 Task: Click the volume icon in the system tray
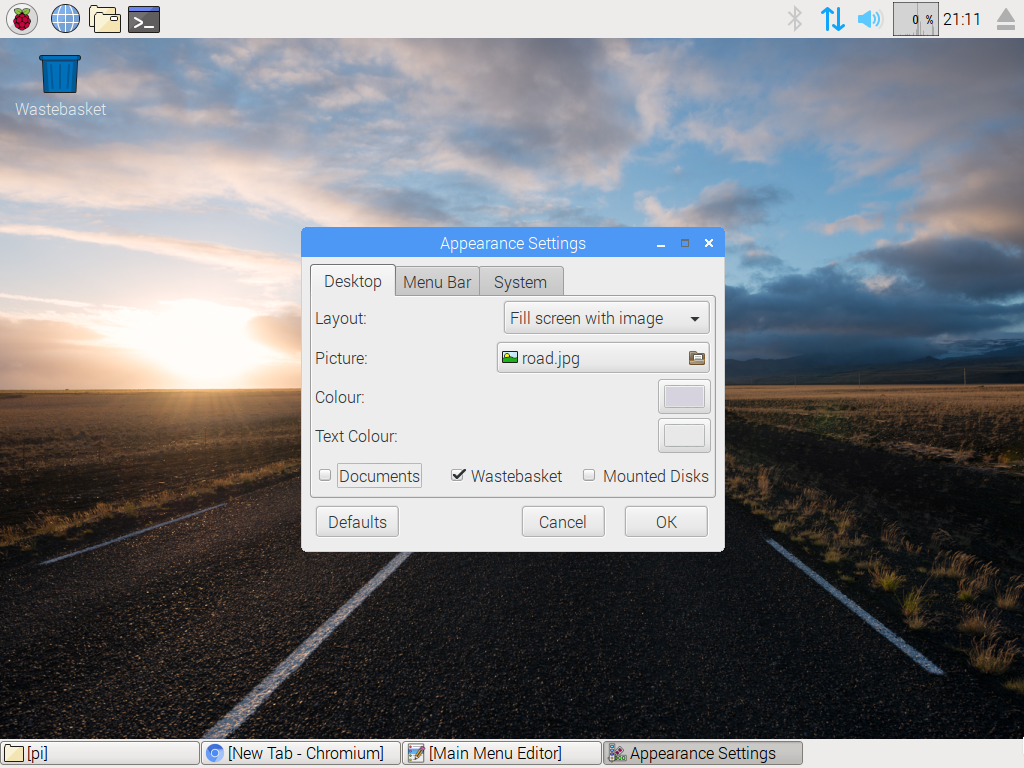pos(869,19)
